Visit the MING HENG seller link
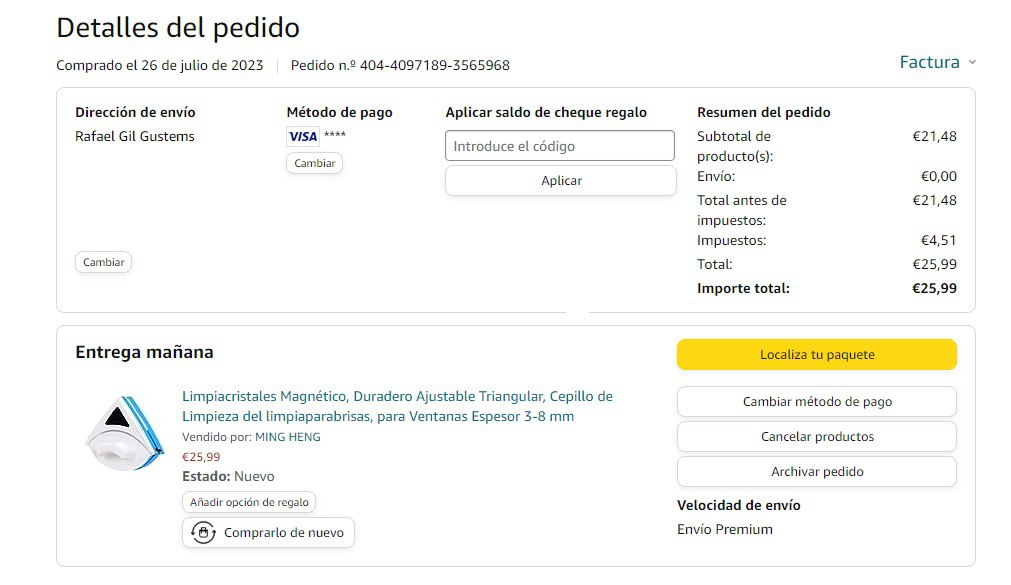 pos(288,437)
